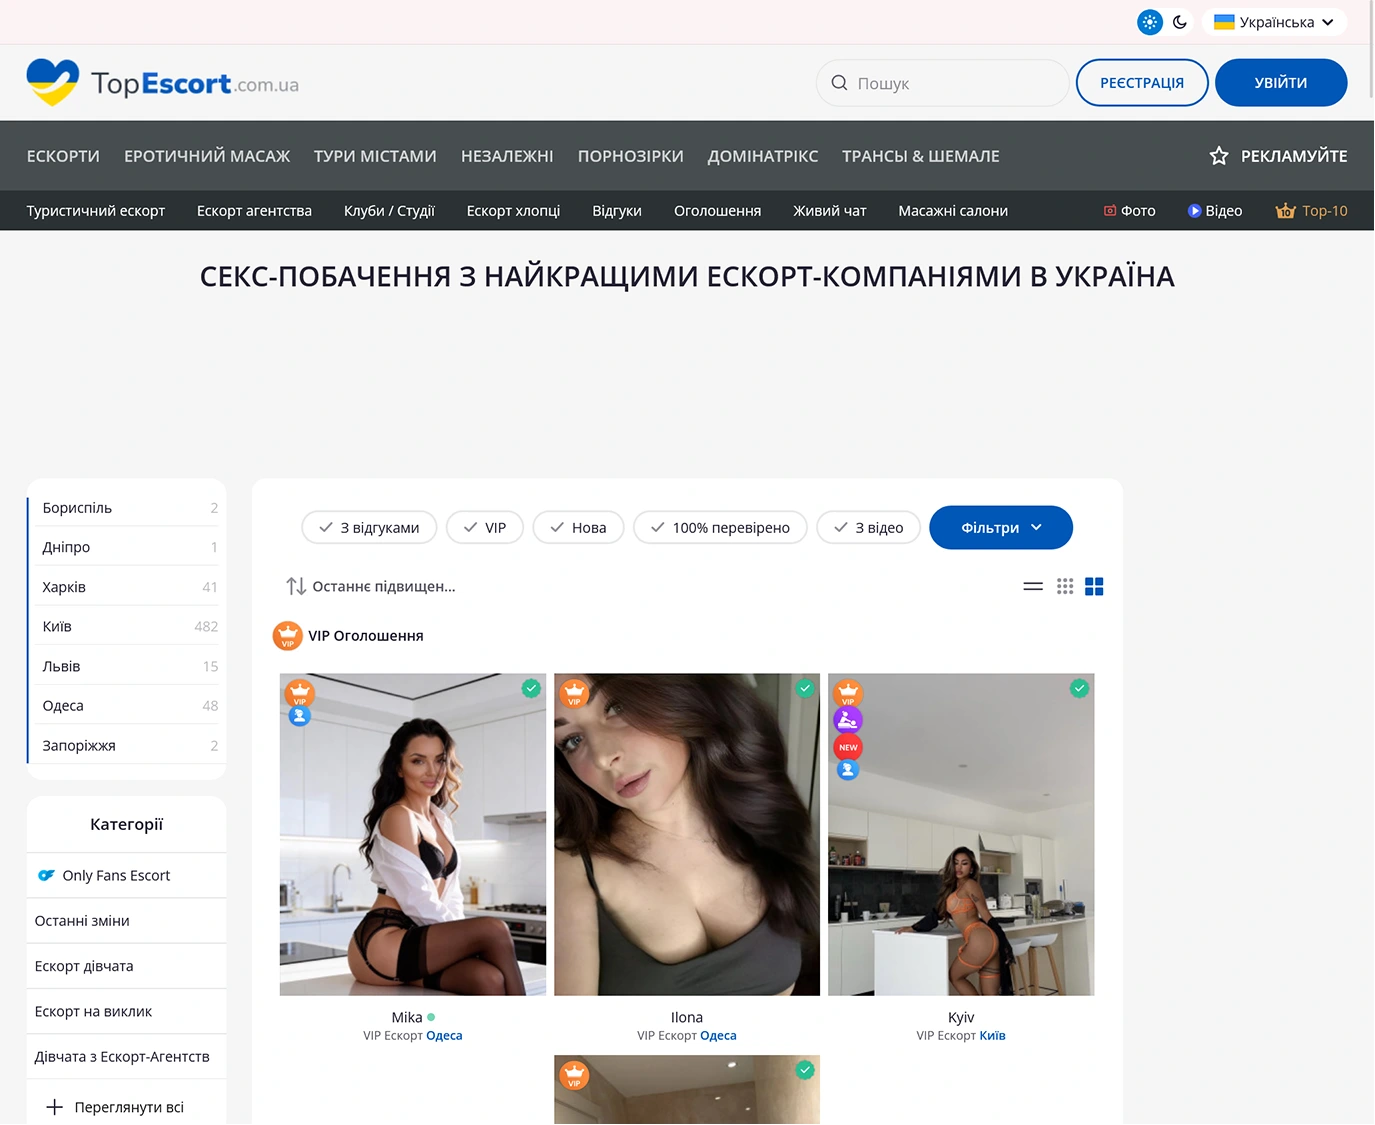Toggle the VIP filter chip
The image size is (1375, 1125).
pos(485,528)
